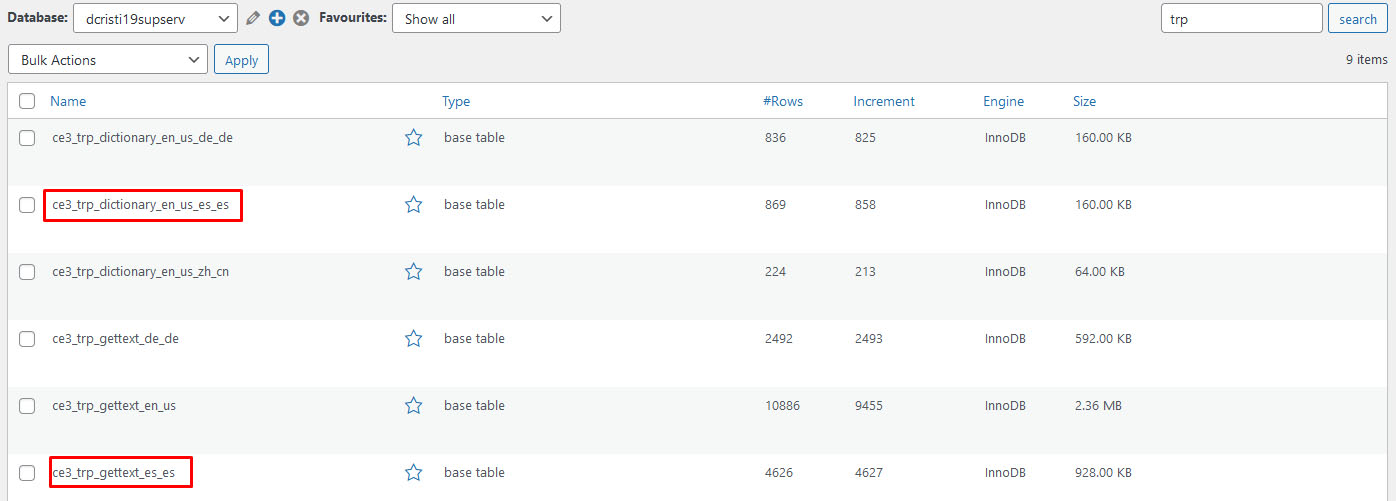1396x501 pixels.
Task: Open table ce3_trp_gettext_de_de
Action: coord(115,339)
